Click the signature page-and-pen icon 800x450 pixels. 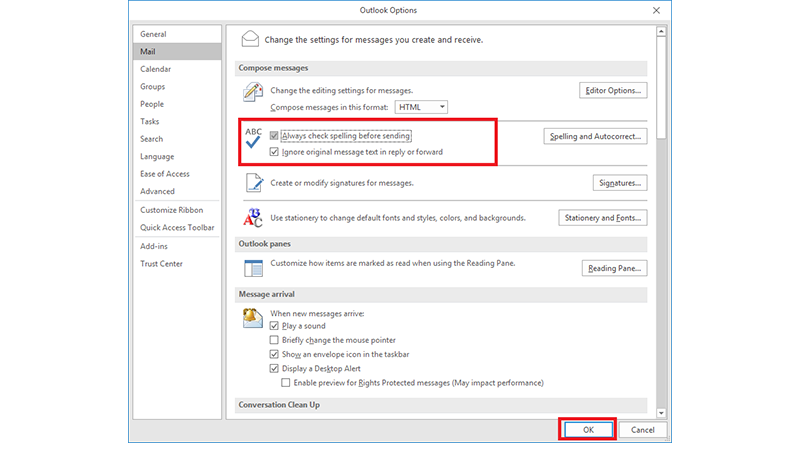click(254, 183)
